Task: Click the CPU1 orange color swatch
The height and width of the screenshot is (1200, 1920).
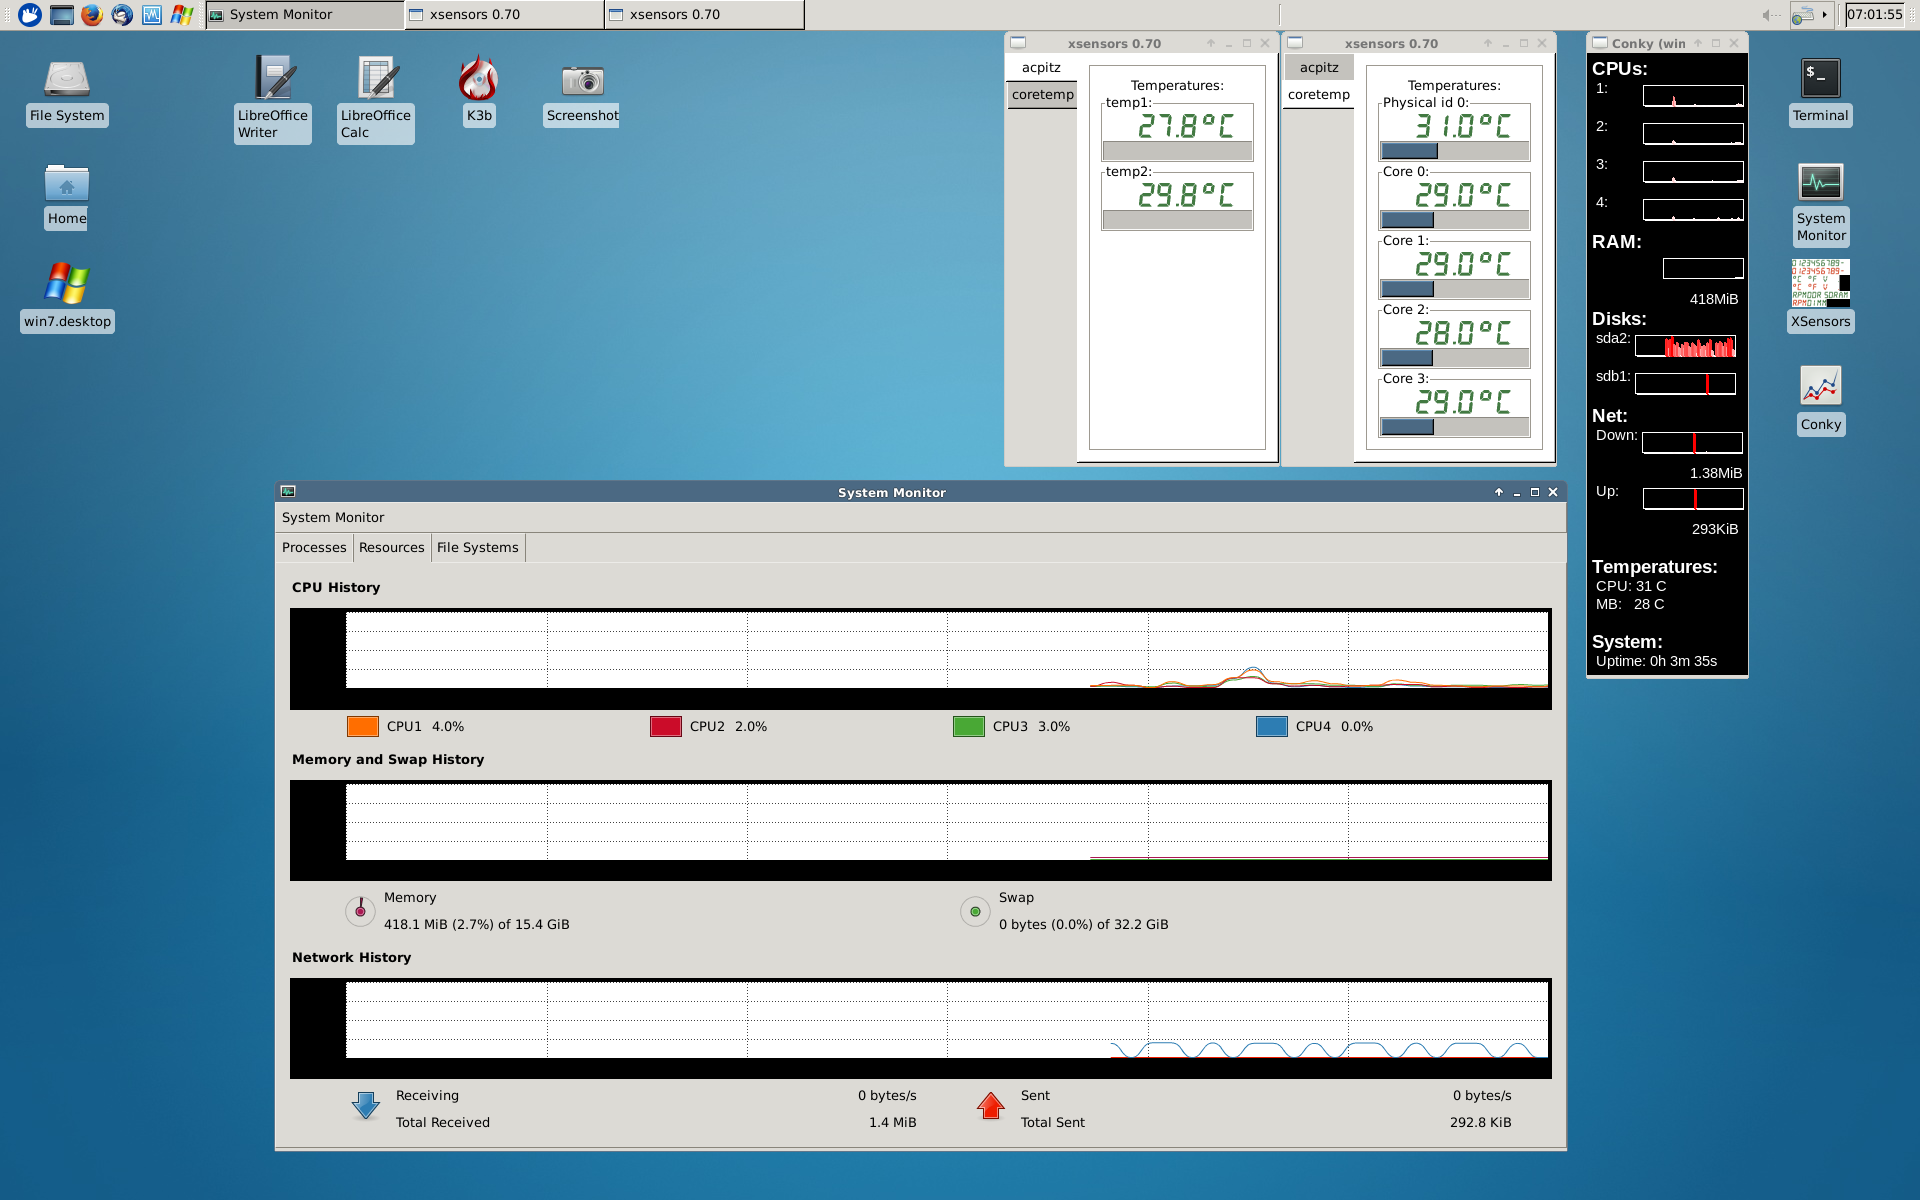Action: click(362, 727)
